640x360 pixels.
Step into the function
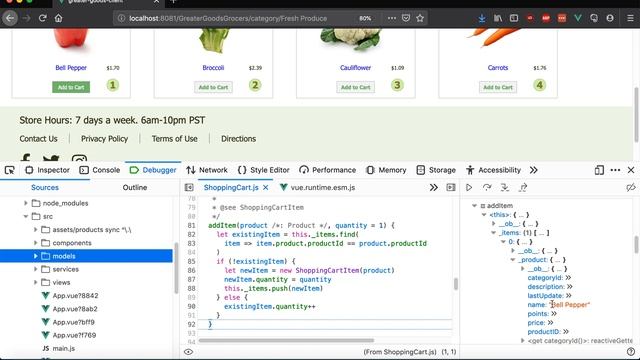(505, 187)
